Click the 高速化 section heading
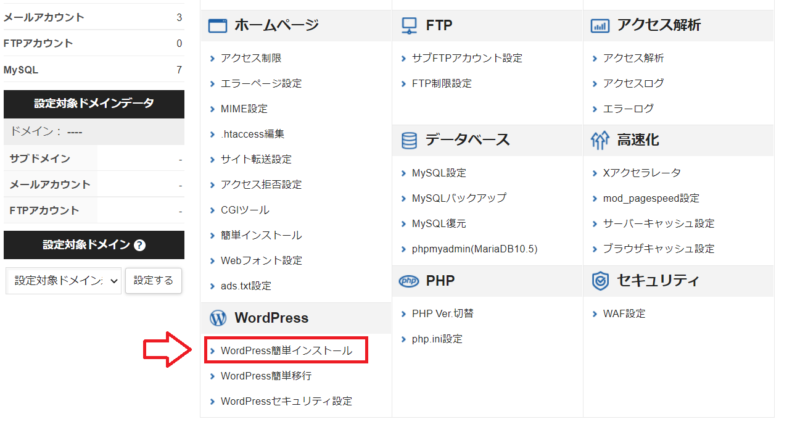 (638, 140)
